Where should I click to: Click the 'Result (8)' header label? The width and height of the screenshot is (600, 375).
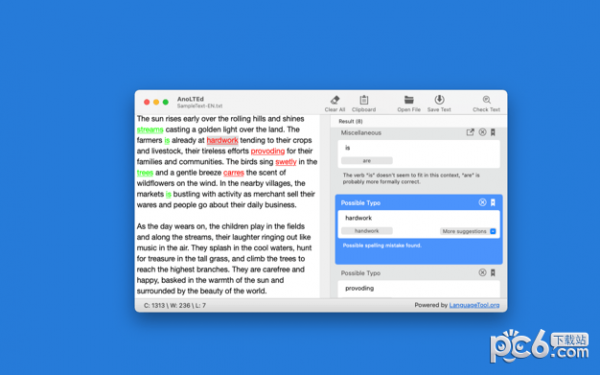pyautogui.click(x=351, y=121)
